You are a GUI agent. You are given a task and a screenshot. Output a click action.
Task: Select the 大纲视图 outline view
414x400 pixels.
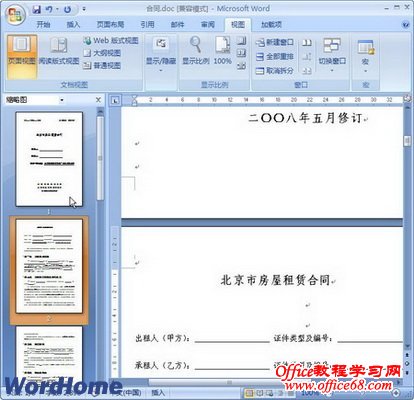[x=102, y=53]
